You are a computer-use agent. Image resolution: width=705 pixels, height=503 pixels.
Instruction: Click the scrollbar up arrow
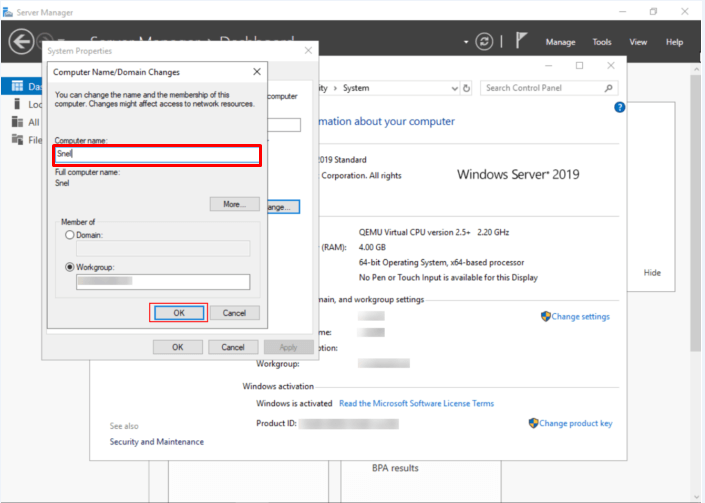pos(696,69)
